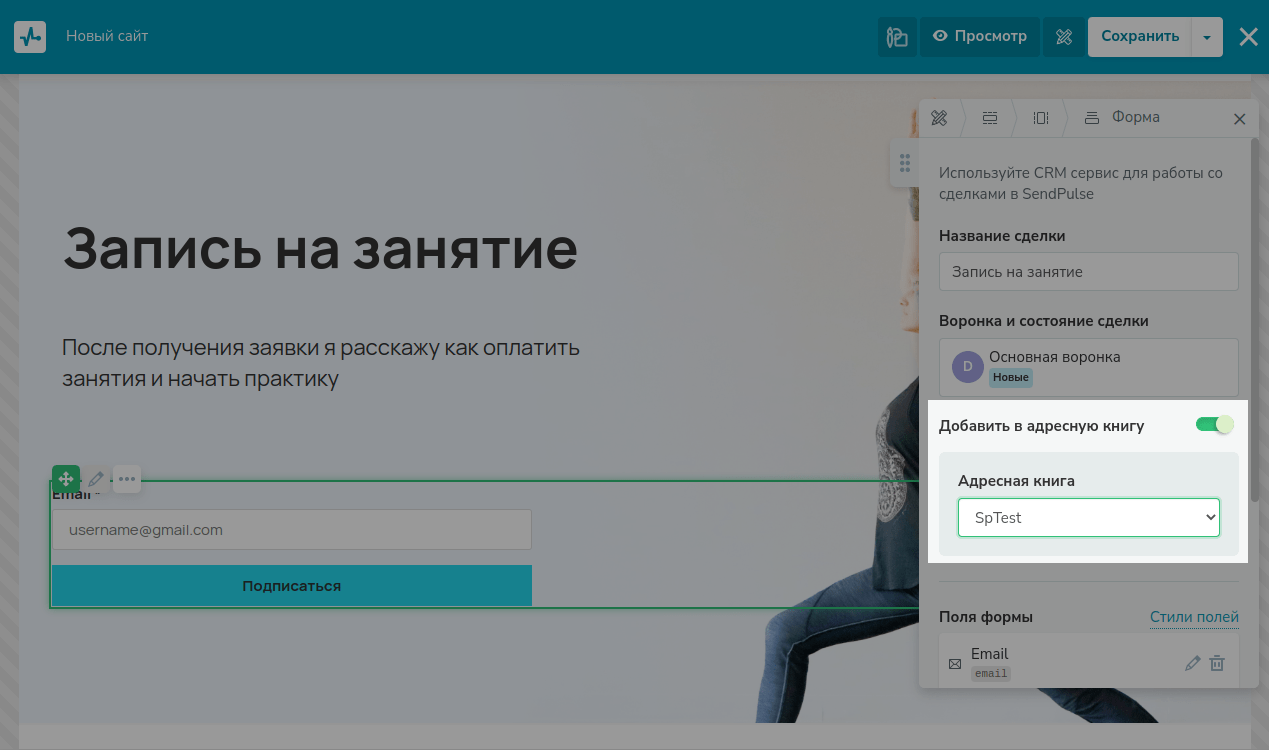Image resolution: width=1269 pixels, height=750 pixels.
Task: Delete the Email field via trash icon
Action: point(1217,663)
